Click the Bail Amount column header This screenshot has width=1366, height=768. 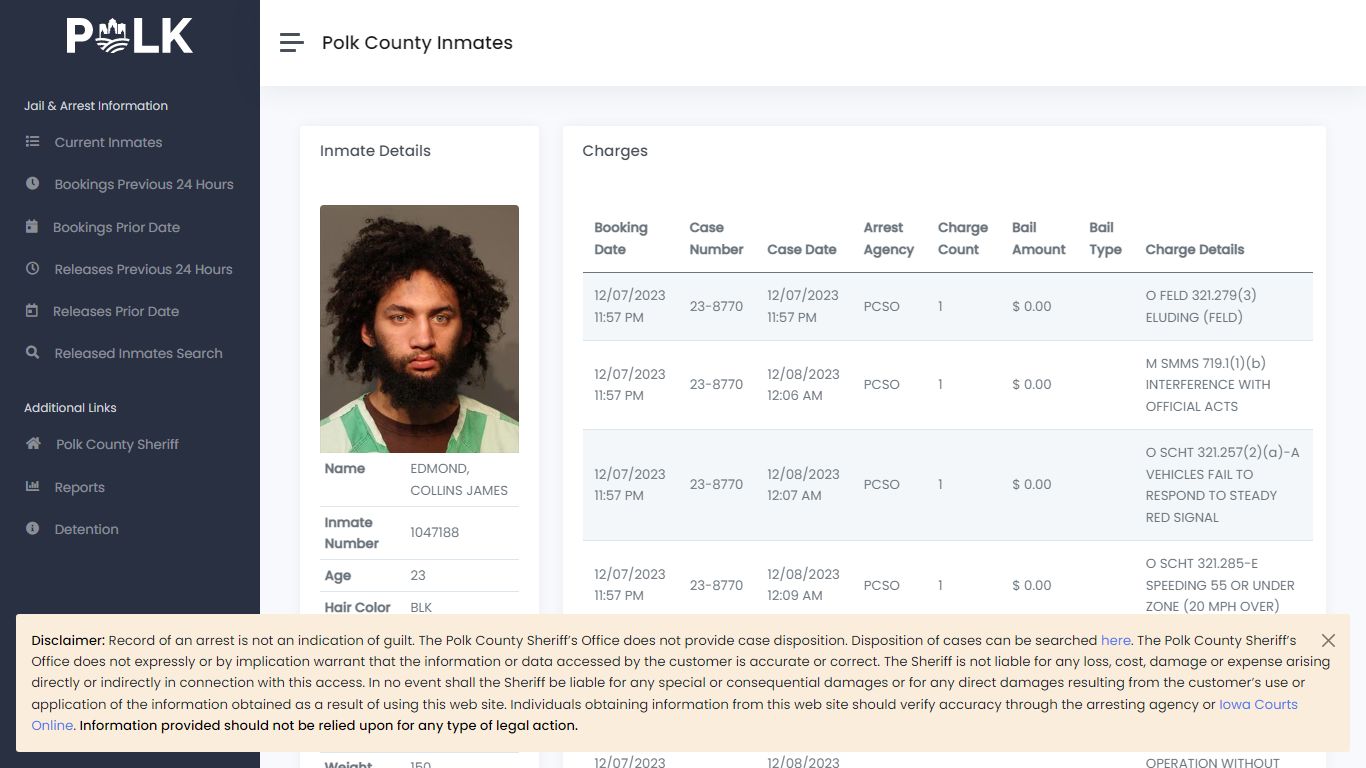click(1038, 238)
